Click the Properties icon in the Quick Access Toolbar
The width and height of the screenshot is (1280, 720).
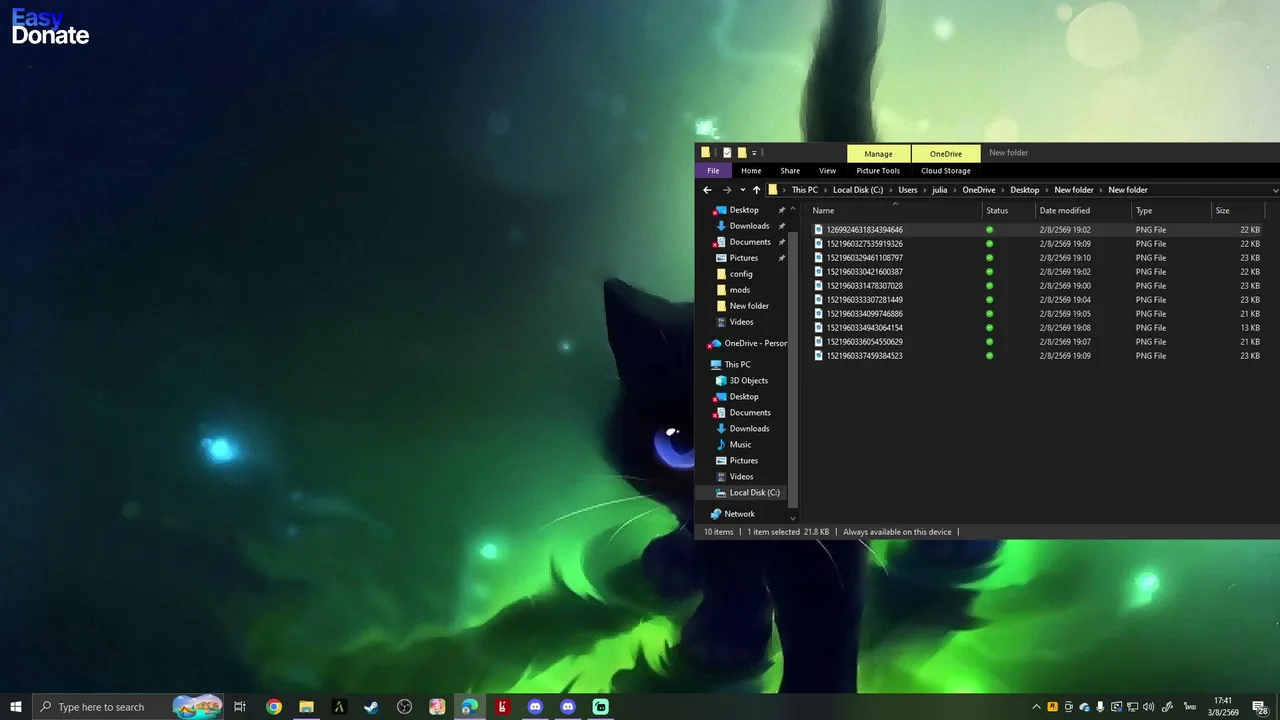pyautogui.click(x=727, y=153)
